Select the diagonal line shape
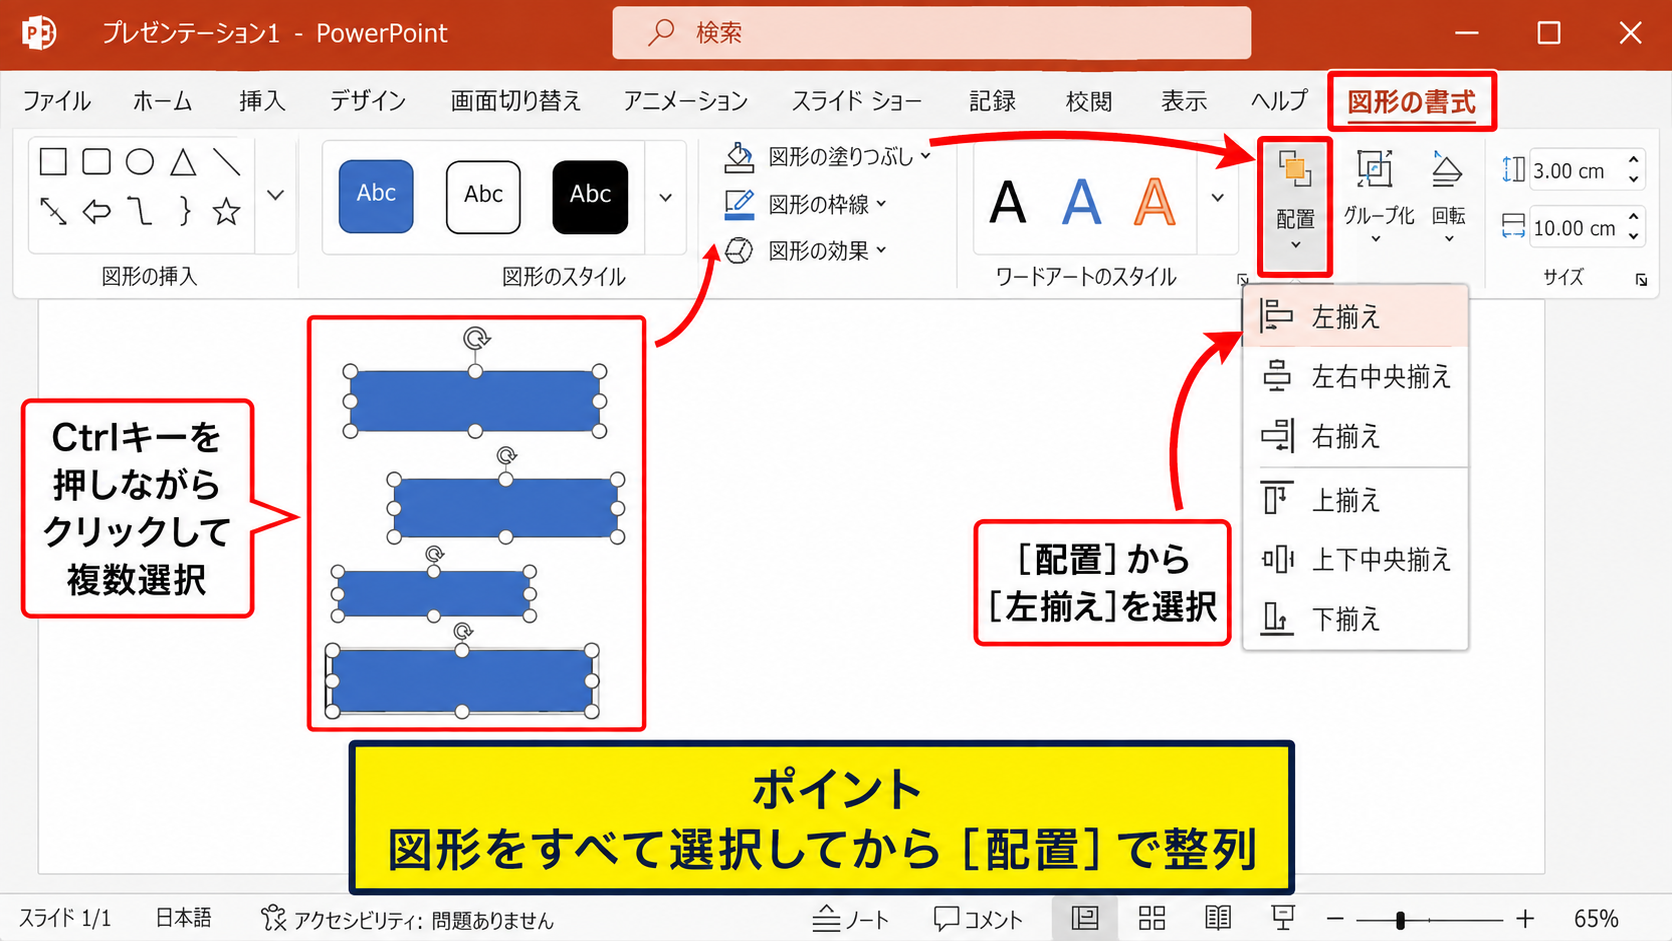Viewport: 1672px width, 941px height. coord(227,161)
